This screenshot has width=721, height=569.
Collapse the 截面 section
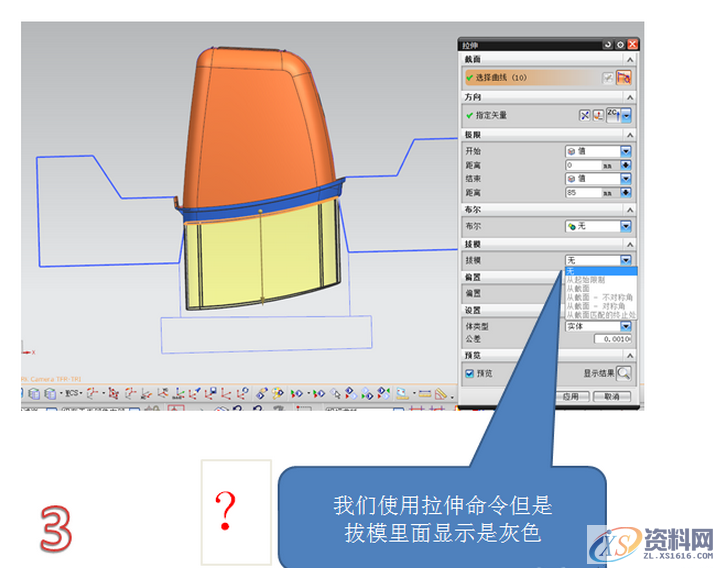click(x=630, y=60)
